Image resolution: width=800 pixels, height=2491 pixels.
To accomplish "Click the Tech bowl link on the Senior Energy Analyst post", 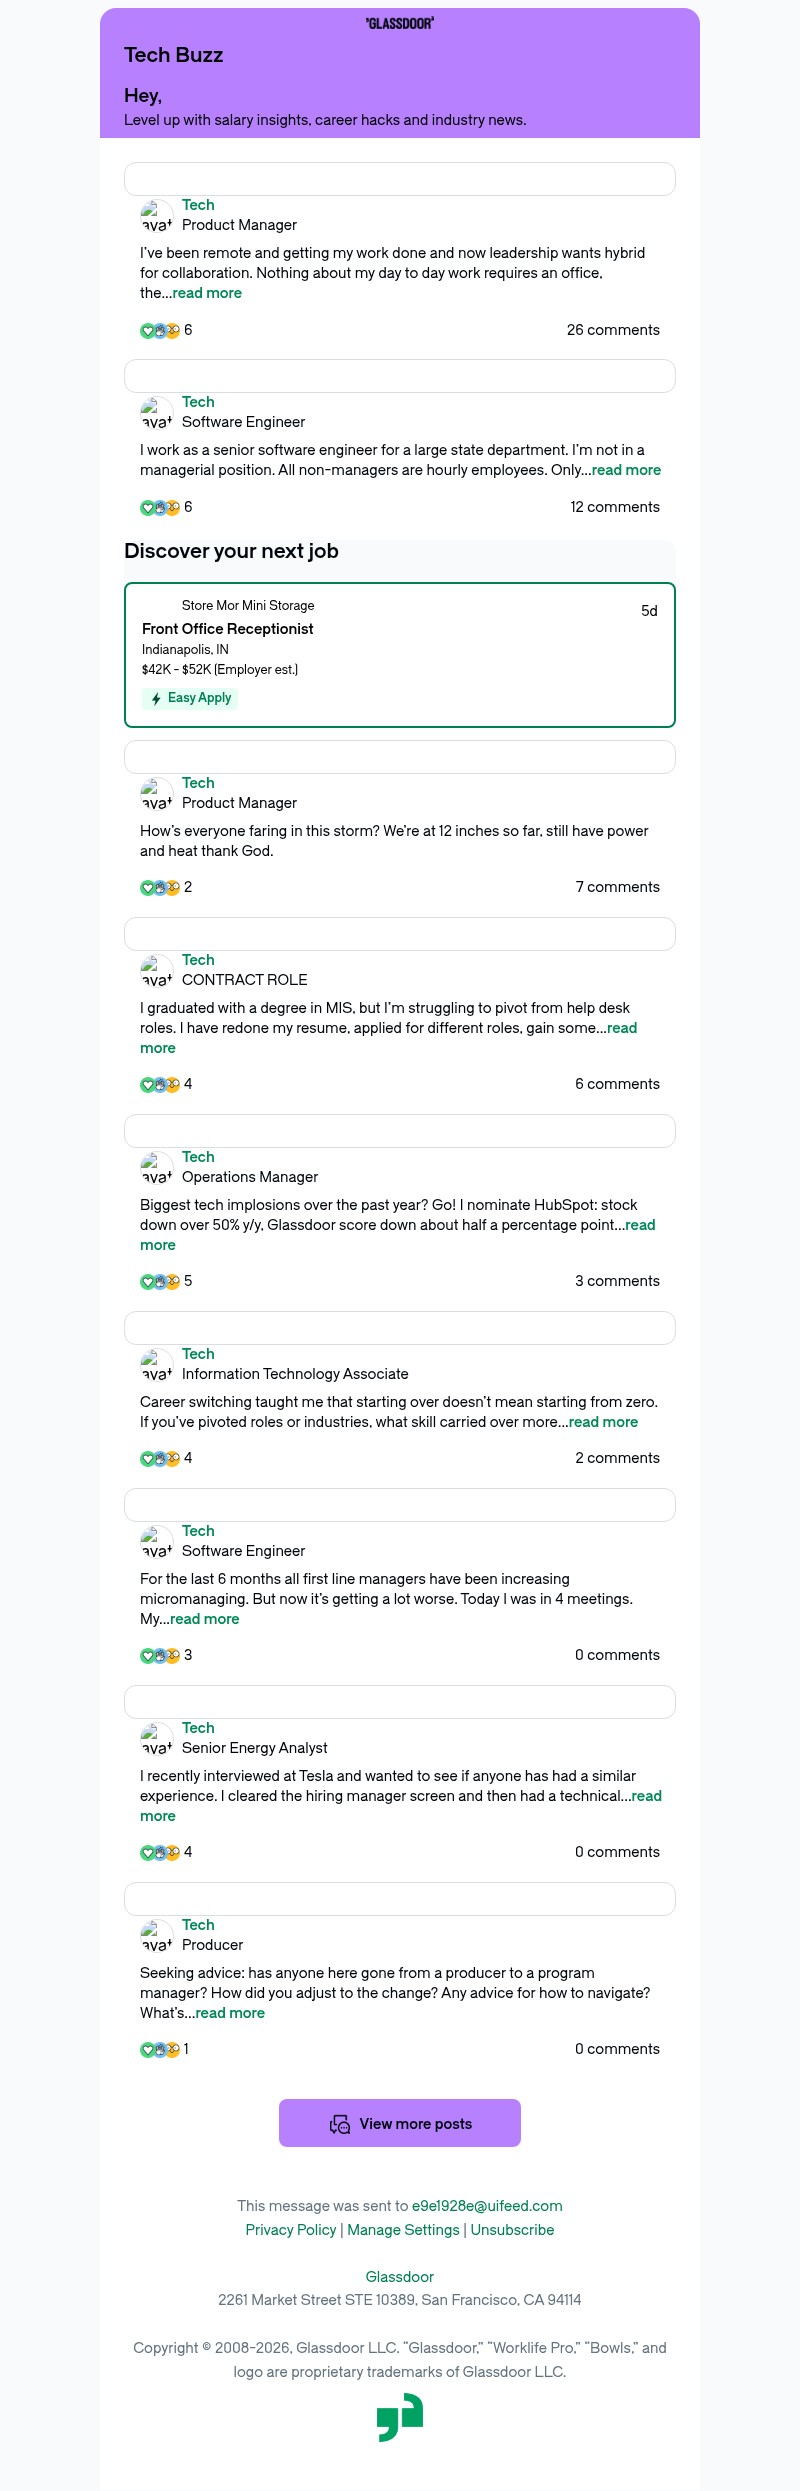I will 198,1727.
